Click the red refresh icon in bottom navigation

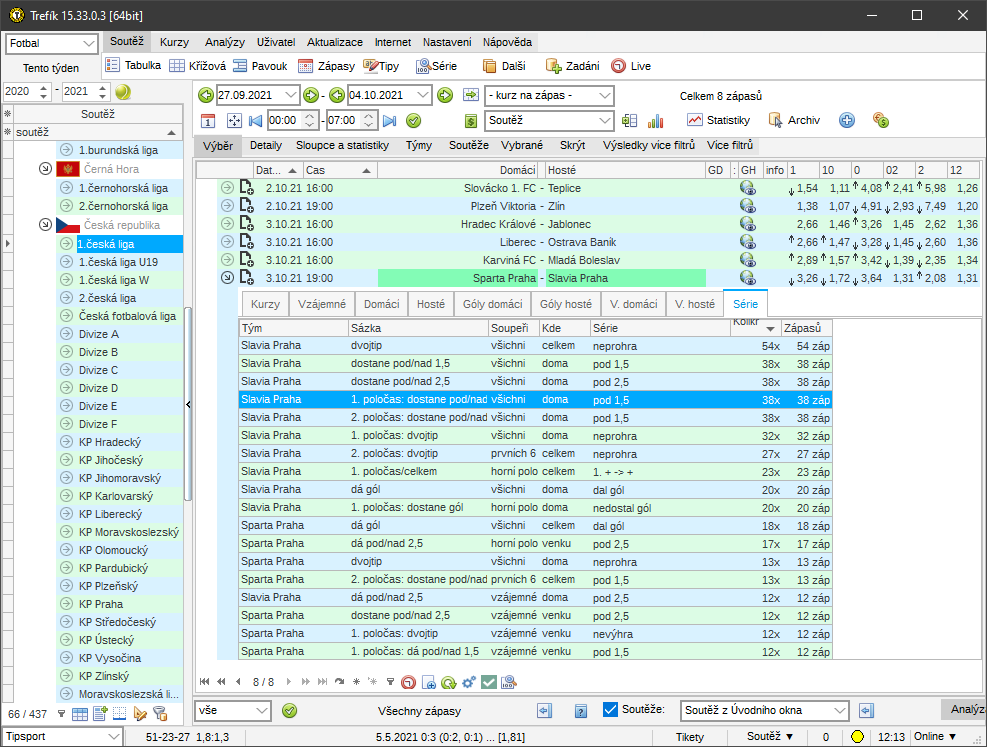point(409,682)
